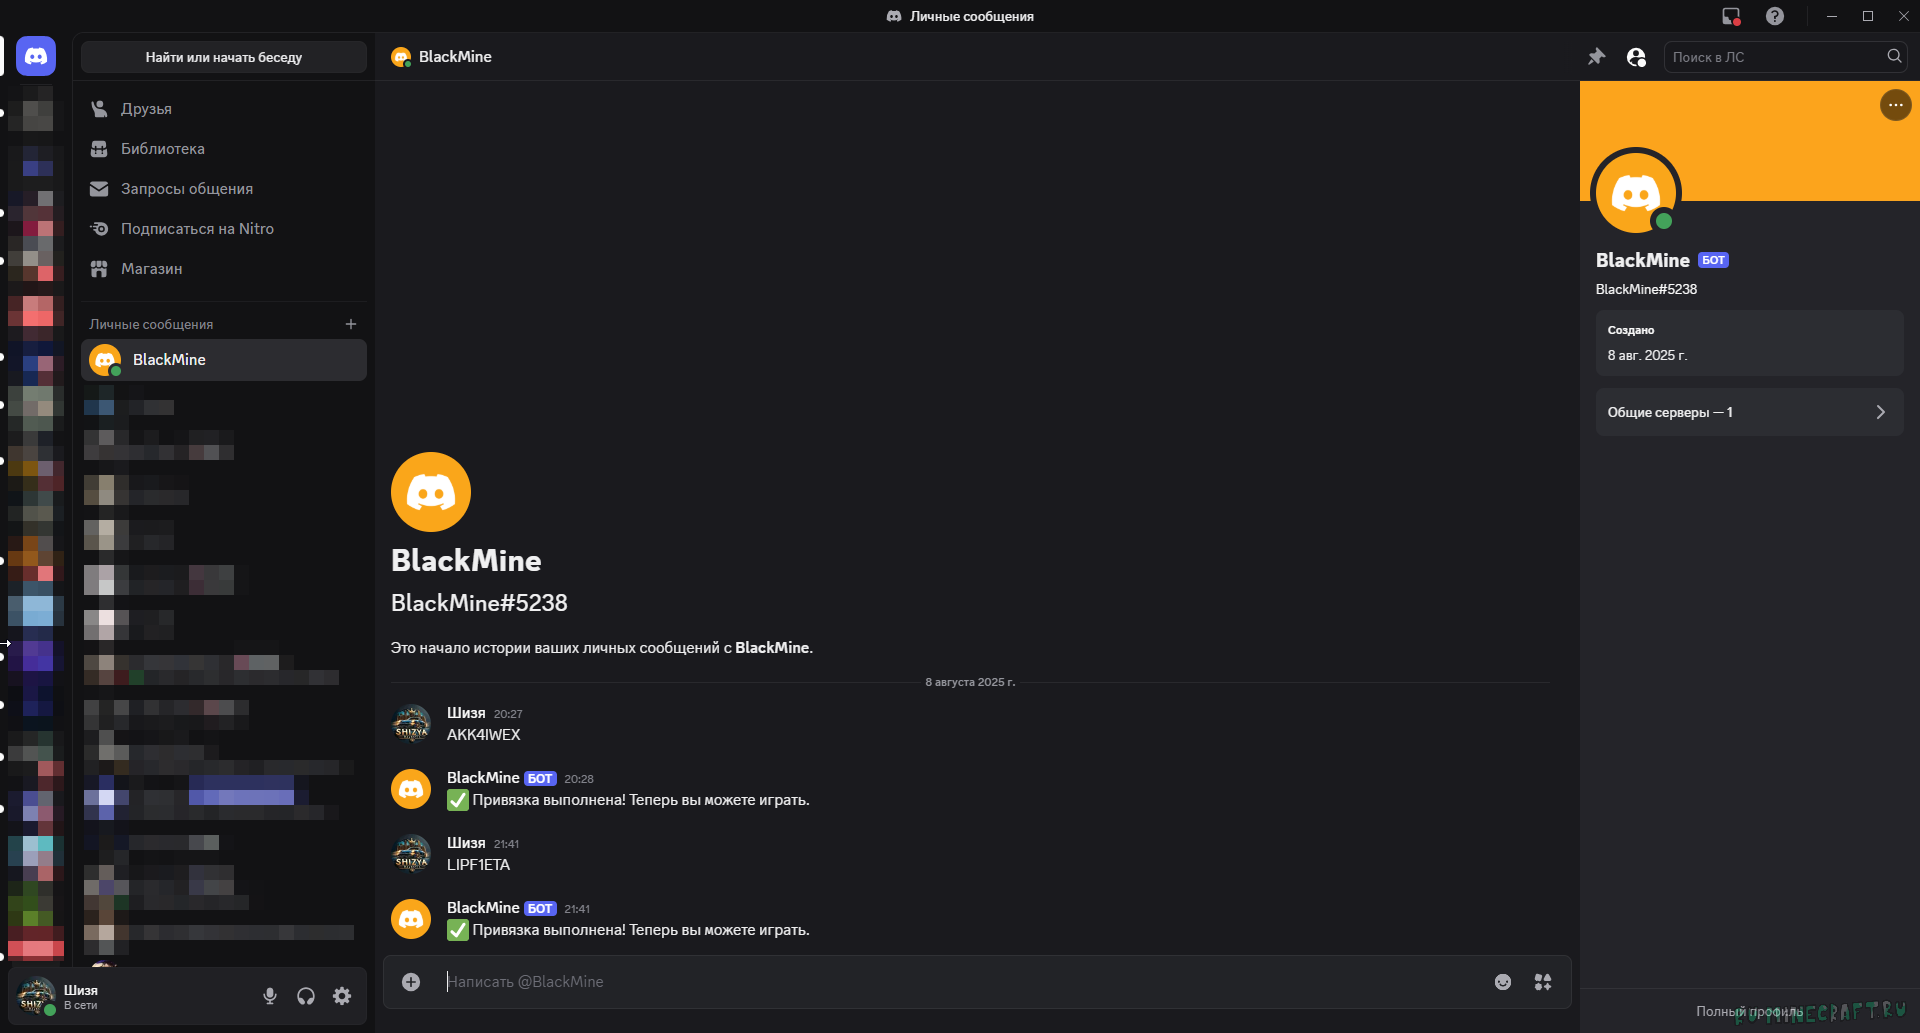Click the БОТ badge in profile panel
Viewport: 1920px width, 1033px height.
tap(1713, 260)
